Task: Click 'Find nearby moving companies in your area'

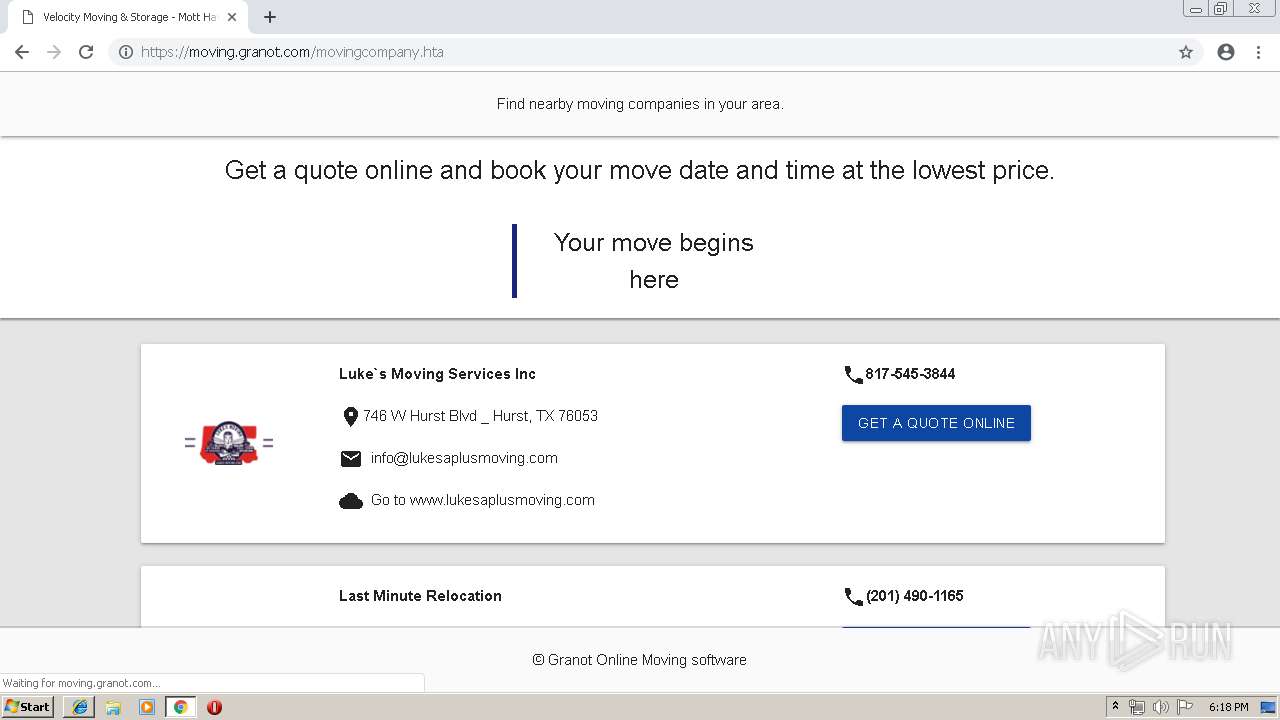Action: click(x=640, y=104)
